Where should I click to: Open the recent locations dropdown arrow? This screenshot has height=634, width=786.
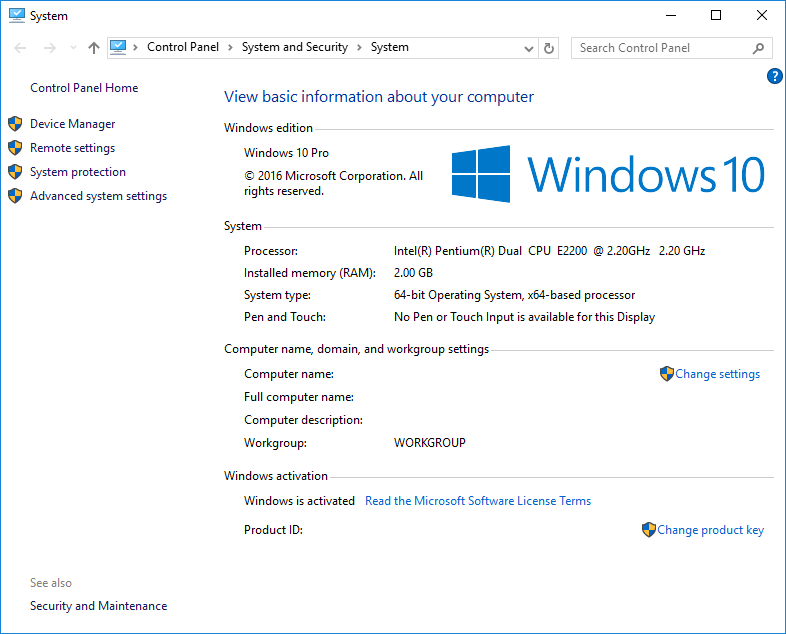[x=73, y=48]
